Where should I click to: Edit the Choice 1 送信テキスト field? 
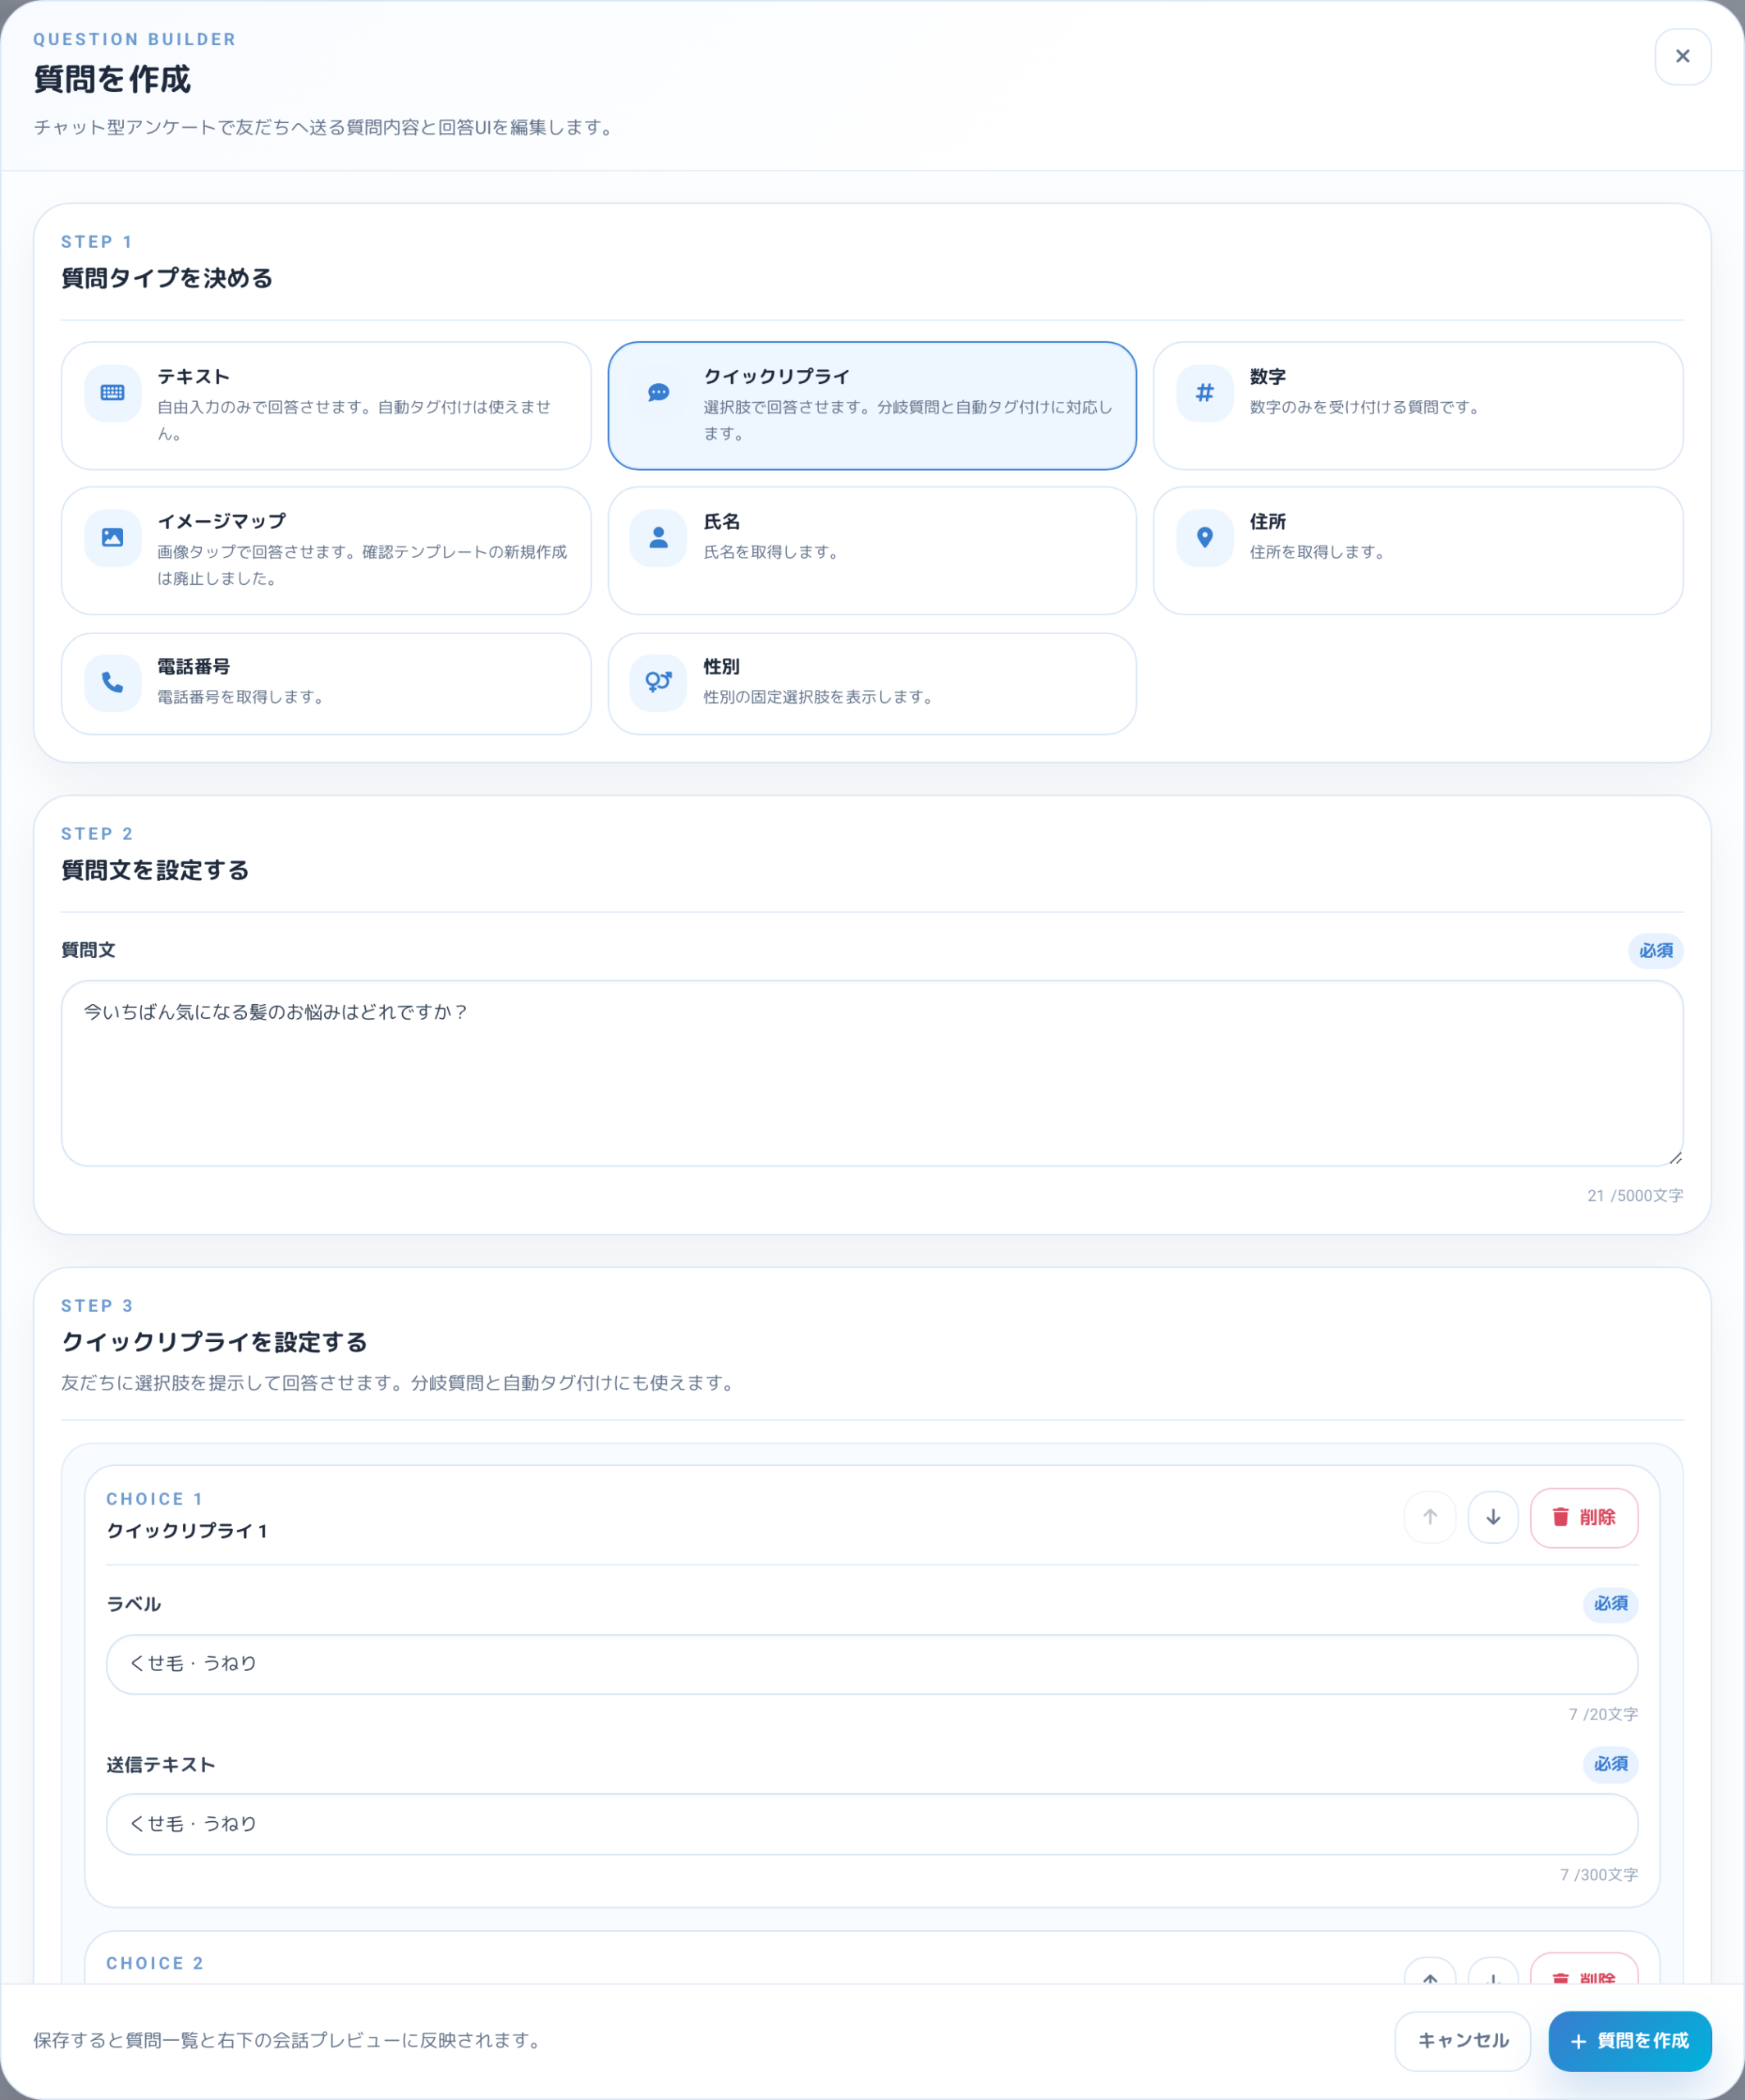pos(872,1824)
